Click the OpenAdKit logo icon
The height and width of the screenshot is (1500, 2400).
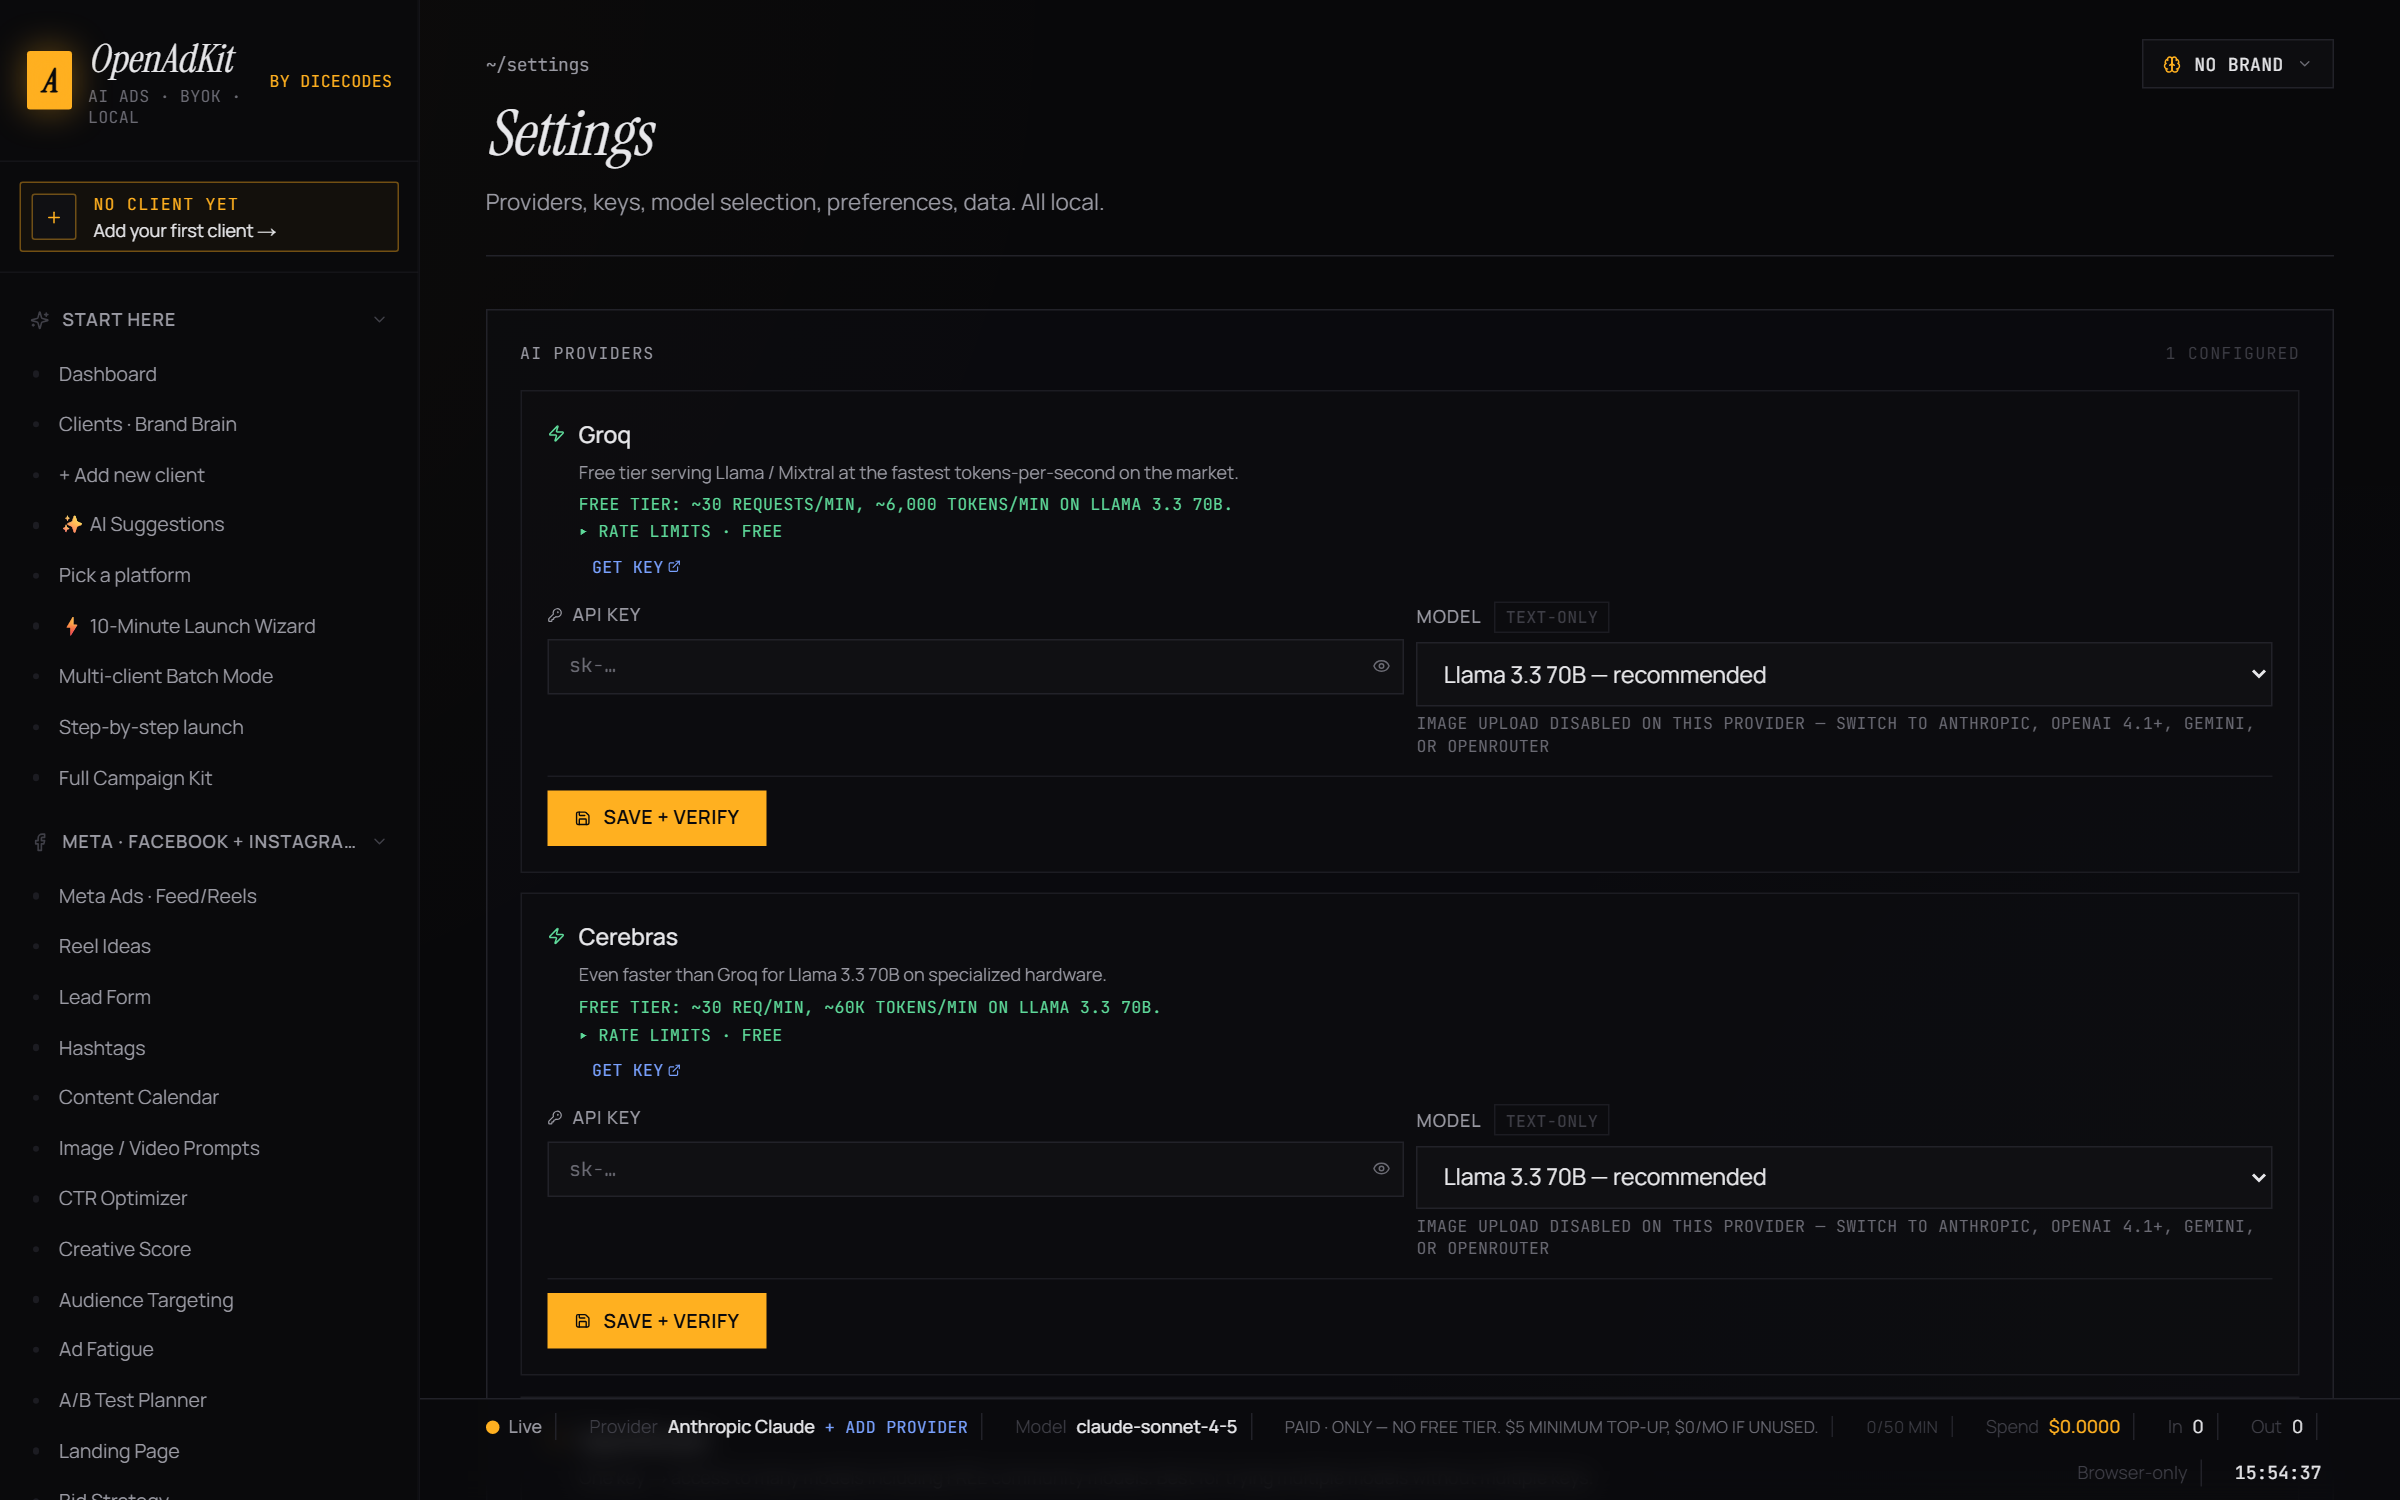tap(49, 80)
